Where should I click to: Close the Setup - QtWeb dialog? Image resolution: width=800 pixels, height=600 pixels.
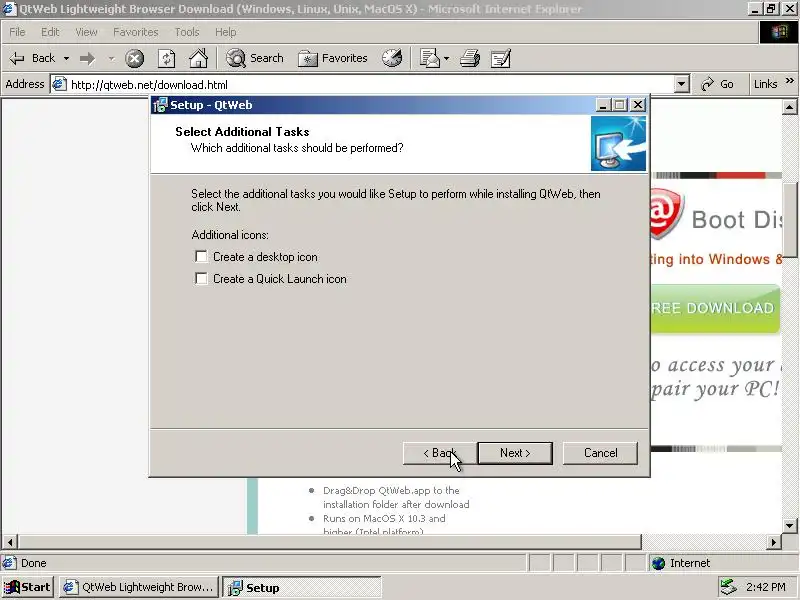tap(638, 105)
